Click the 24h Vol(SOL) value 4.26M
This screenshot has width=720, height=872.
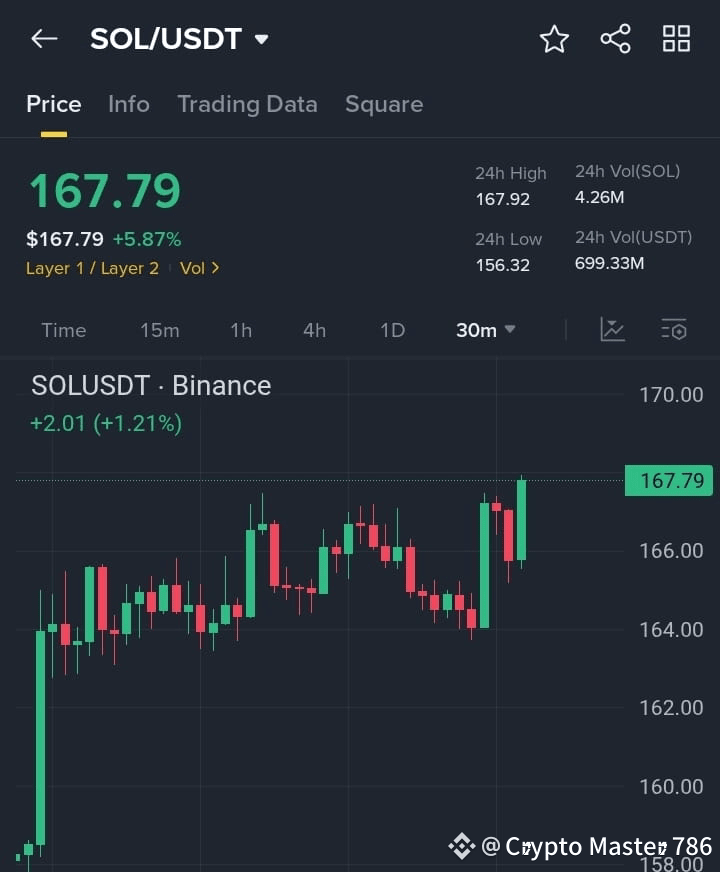(599, 197)
